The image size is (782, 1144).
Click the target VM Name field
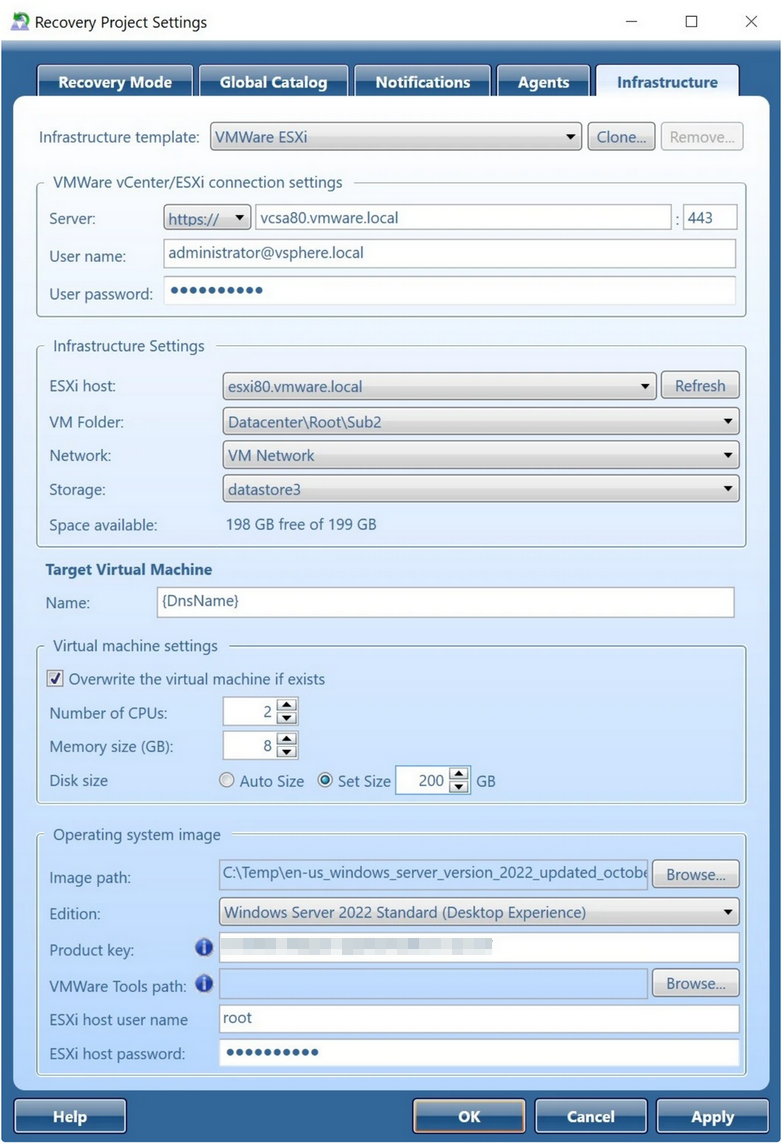pyautogui.click(x=445, y=602)
